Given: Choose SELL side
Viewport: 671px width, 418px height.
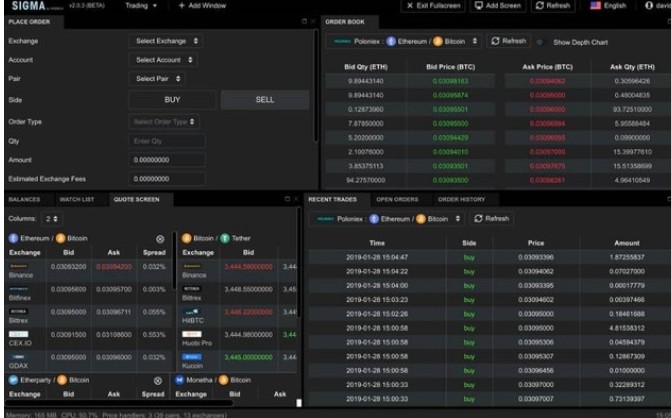Looking at the screenshot, I should (x=265, y=100).
